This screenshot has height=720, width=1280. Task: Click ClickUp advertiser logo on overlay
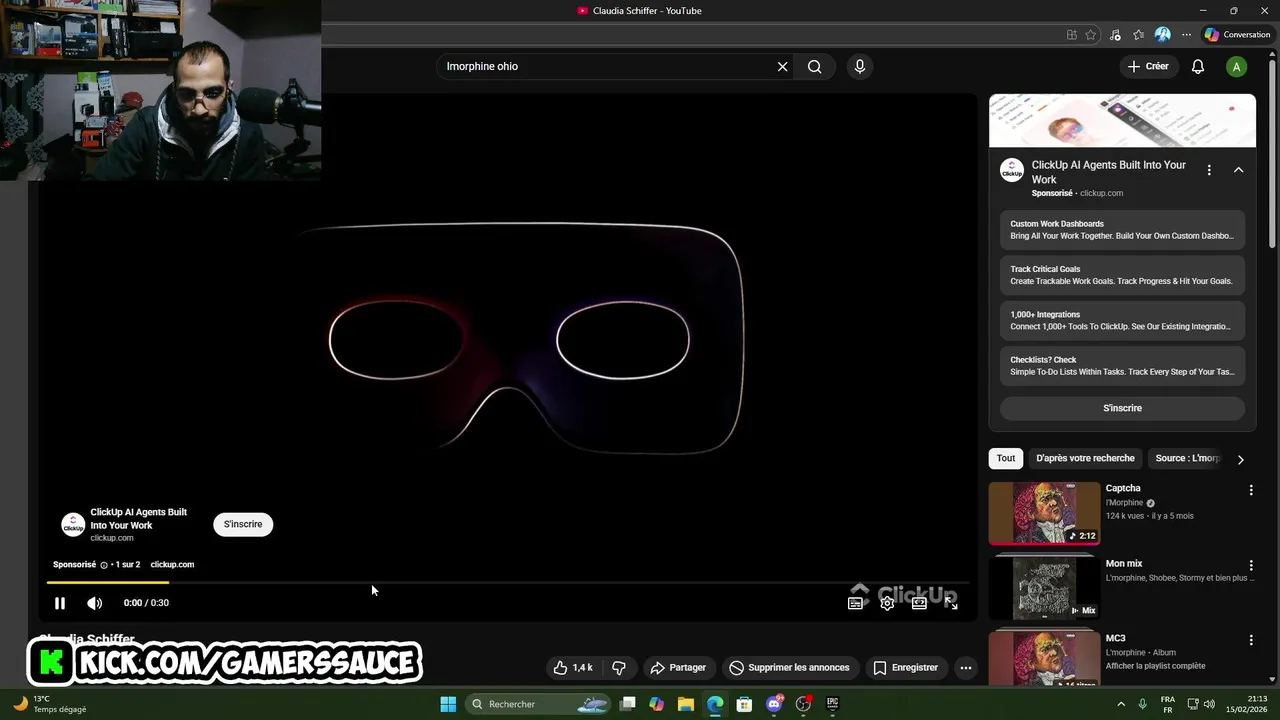tap(73, 525)
